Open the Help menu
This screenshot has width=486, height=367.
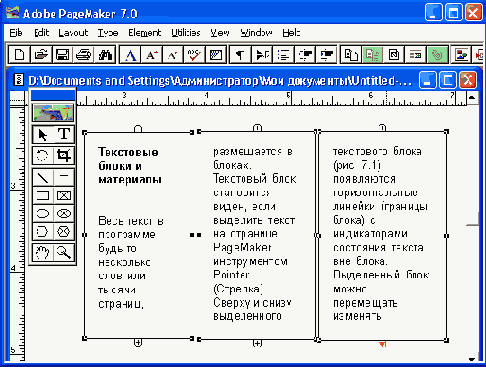pos(291,33)
